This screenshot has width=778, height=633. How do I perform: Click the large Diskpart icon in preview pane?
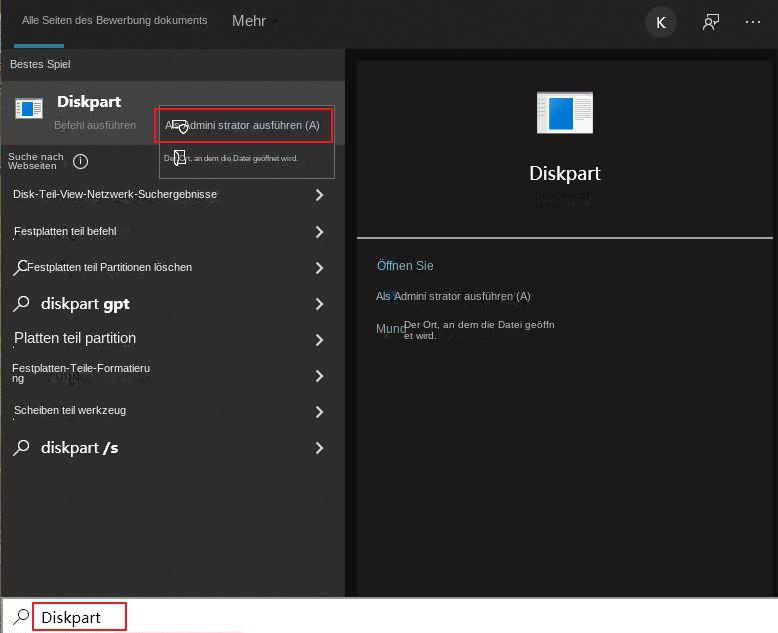click(x=564, y=111)
